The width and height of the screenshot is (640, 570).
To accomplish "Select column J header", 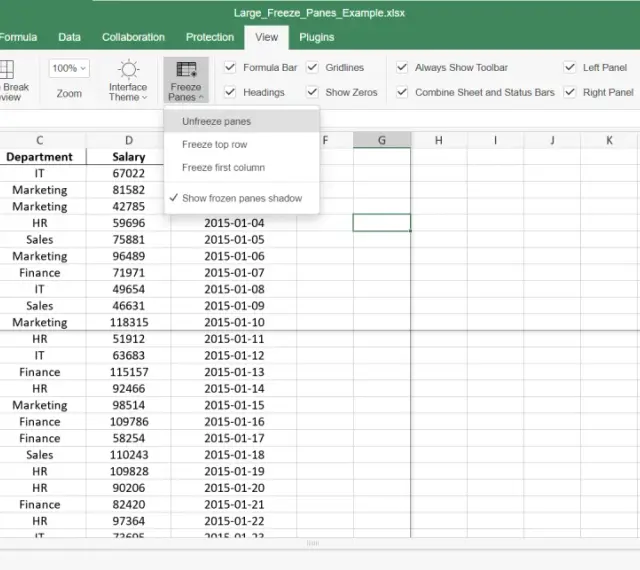I will 552,140.
